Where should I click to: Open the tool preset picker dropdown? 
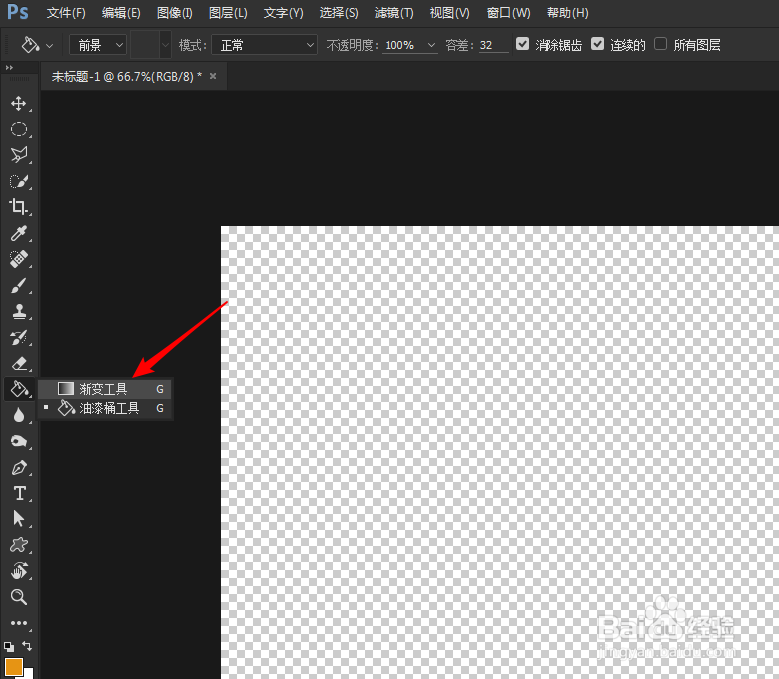[49, 46]
